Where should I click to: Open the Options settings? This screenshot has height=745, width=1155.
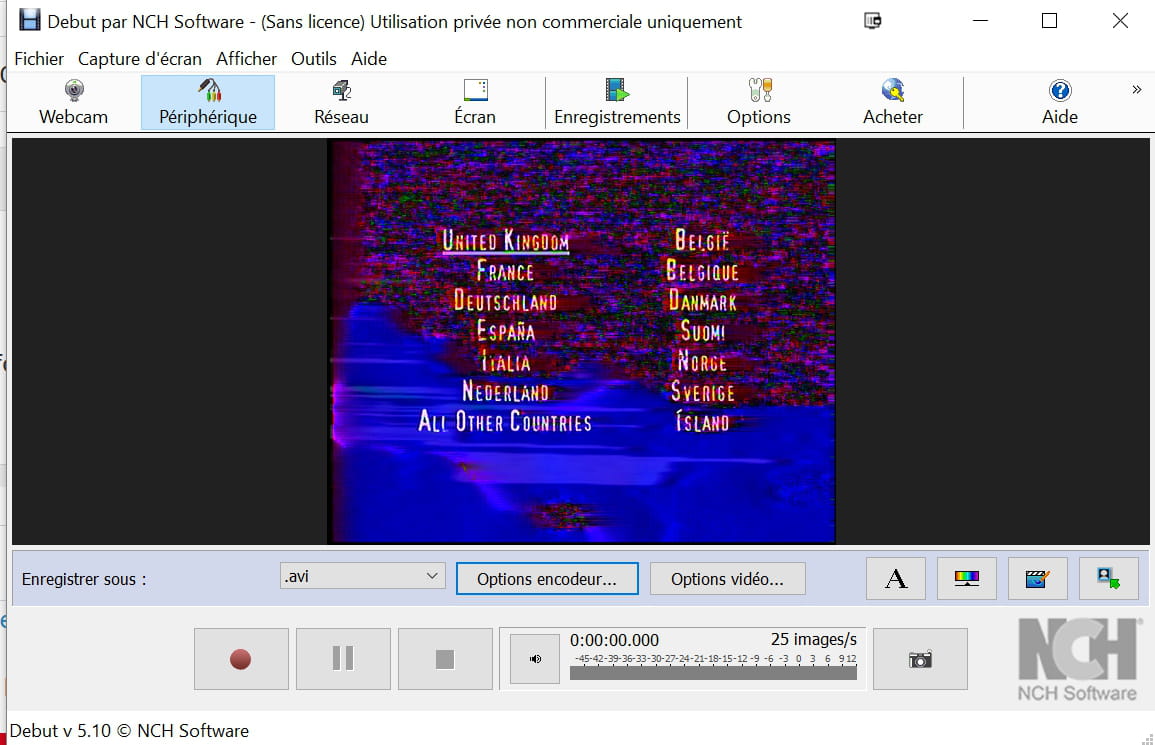pos(759,102)
